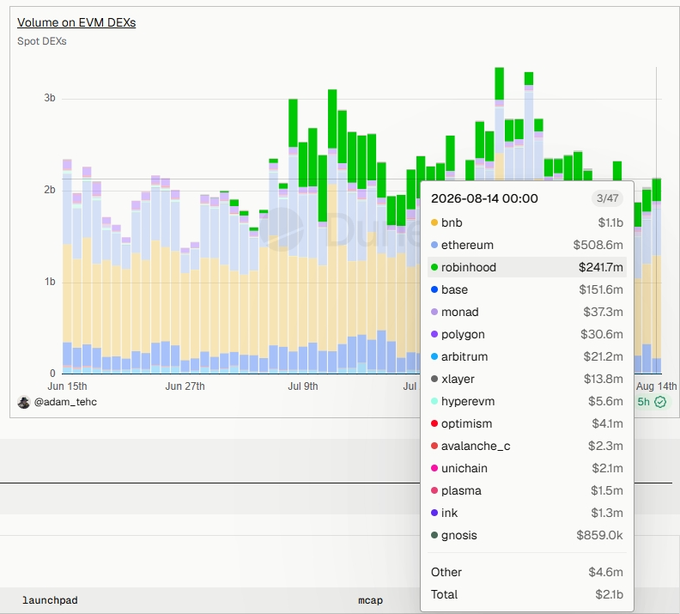Click the $508.6m ethereum value
Image resolution: width=680 pixels, height=614 pixels.
click(x=598, y=245)
